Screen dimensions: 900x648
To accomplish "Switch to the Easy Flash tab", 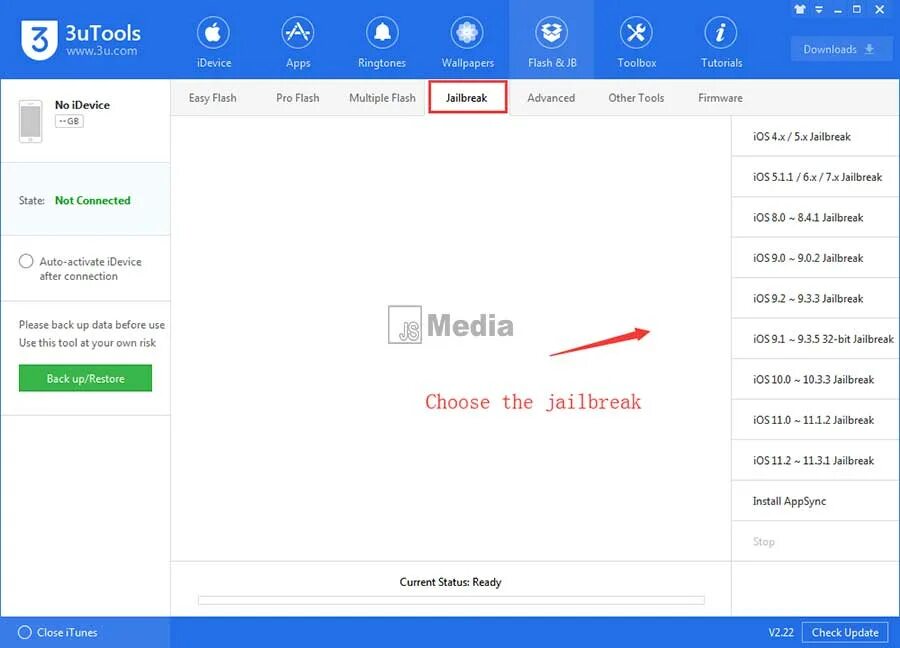I will point(212,98).
